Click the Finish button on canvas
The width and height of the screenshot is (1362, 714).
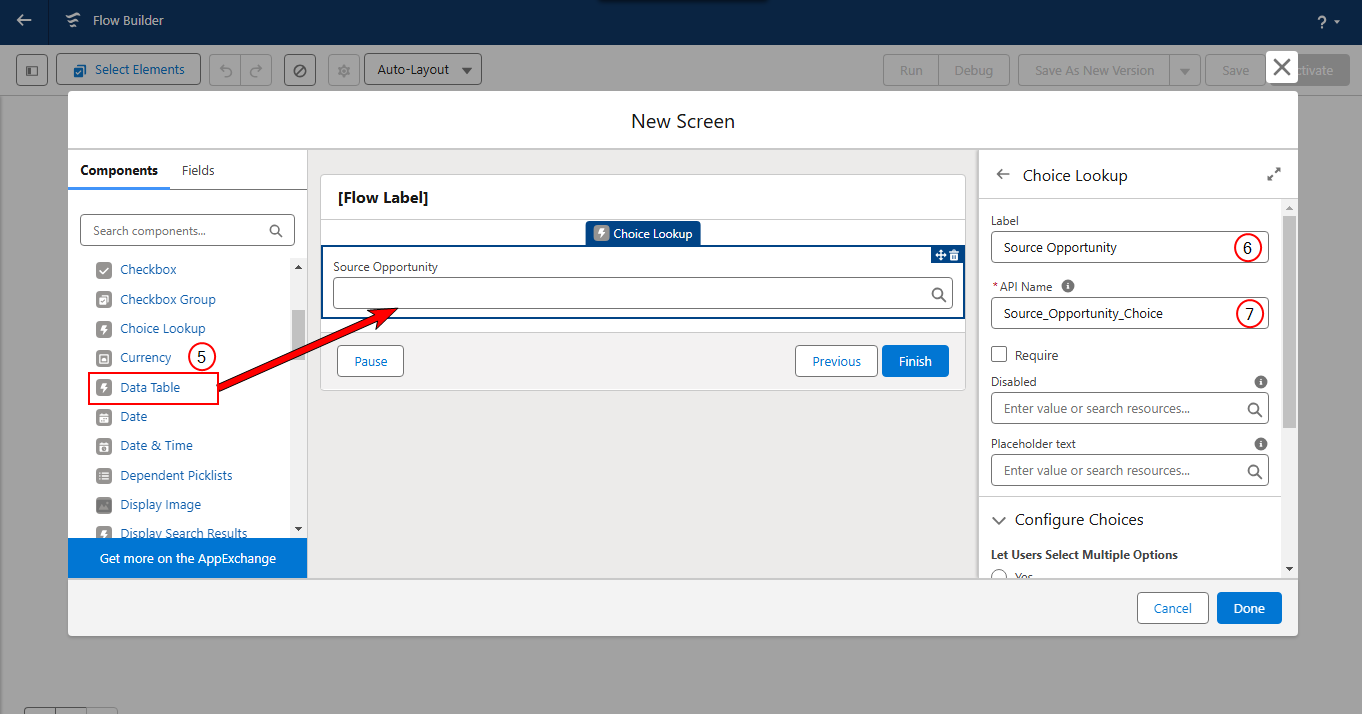(915, 361)
